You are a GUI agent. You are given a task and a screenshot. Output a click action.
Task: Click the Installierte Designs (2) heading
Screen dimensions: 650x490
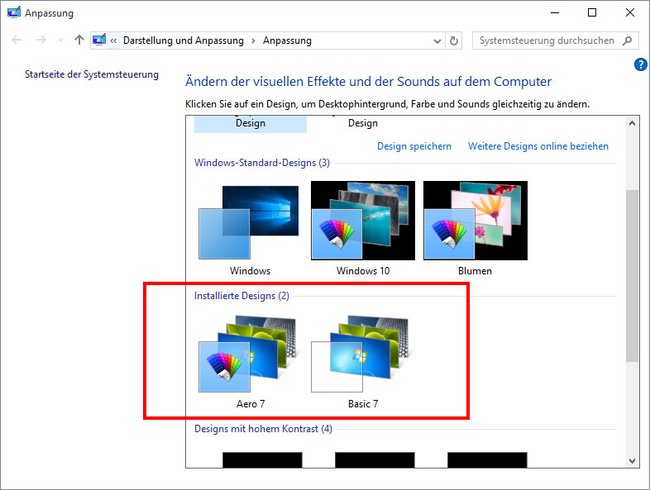coord(242,296)
